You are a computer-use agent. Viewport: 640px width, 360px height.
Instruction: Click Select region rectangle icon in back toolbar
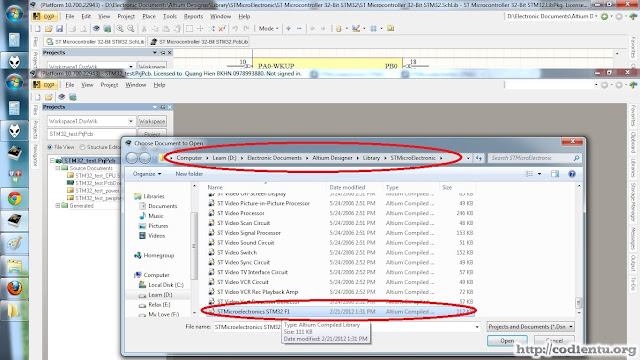(x=189, y=29)
